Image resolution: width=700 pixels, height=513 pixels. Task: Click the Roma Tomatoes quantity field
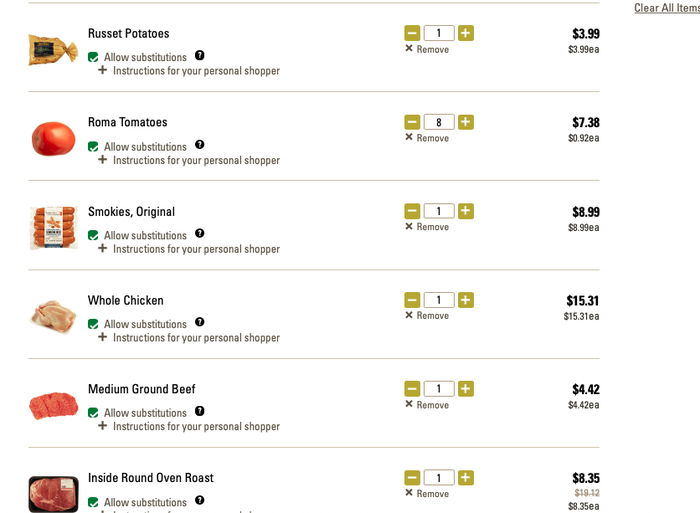(439, 122)
